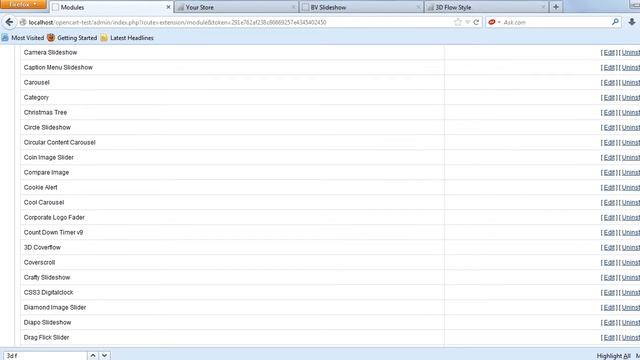Select the '3D Coverflow' module name
This screenshot has width=640, height=360.
click(x=42, y=247)
